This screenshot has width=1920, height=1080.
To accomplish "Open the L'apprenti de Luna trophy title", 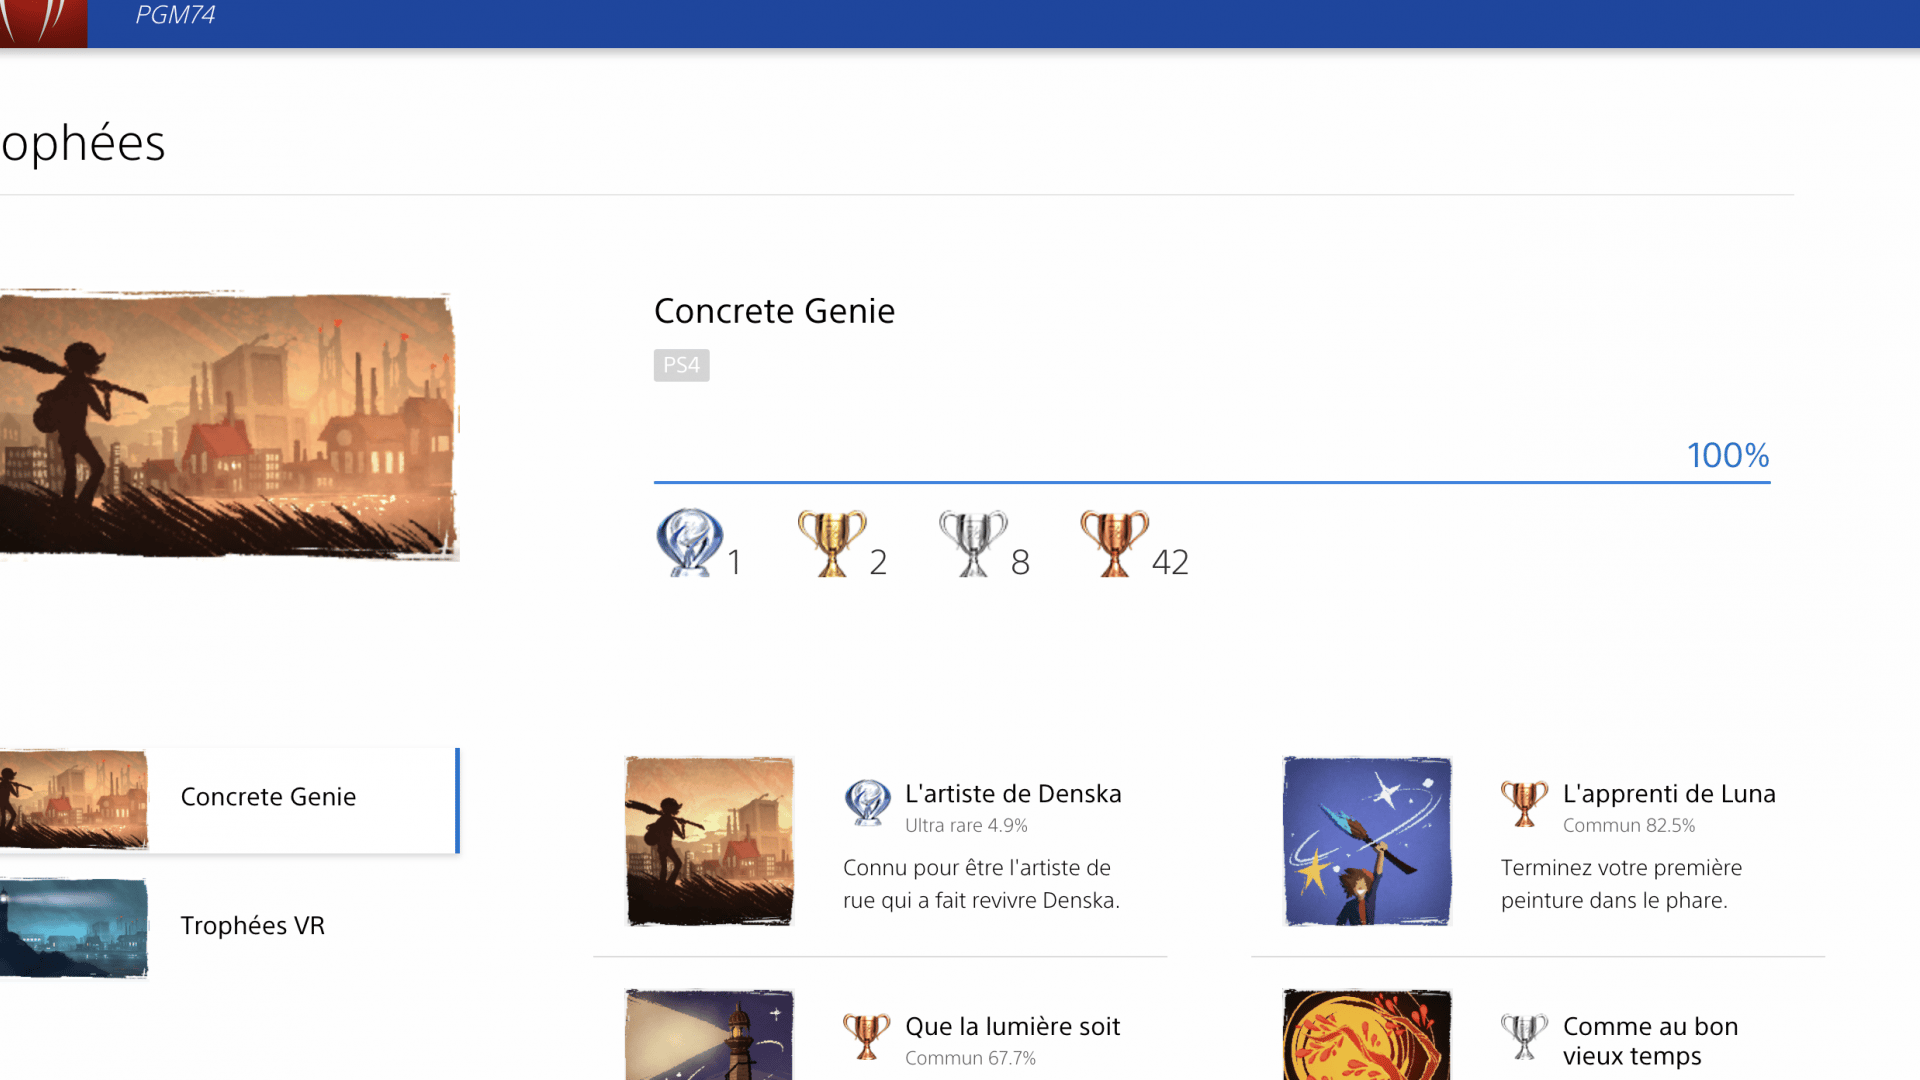I will click(1669, 794).
